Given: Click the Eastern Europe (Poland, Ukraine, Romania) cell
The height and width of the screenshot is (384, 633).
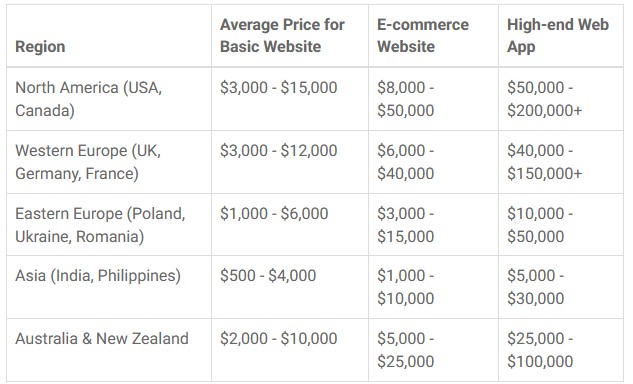Looking at the screenshot, I should (109, 225).
